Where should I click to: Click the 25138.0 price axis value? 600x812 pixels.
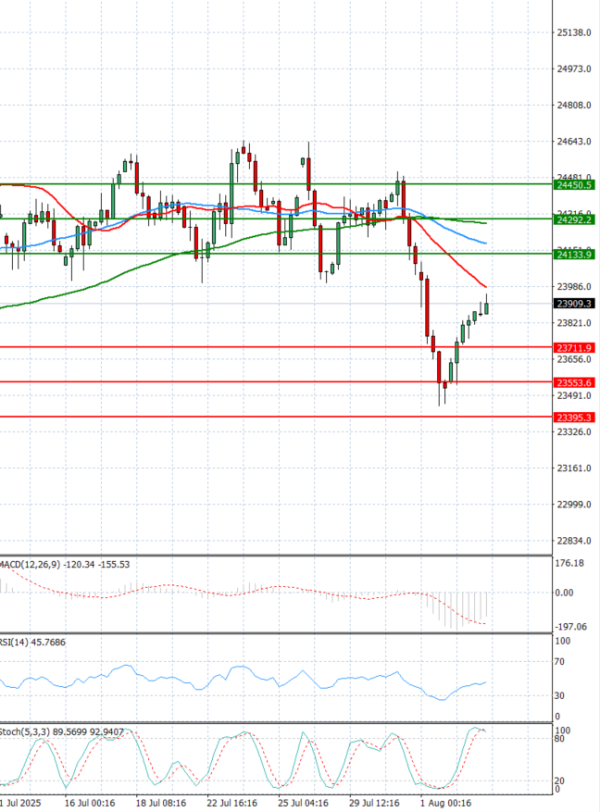574,33
